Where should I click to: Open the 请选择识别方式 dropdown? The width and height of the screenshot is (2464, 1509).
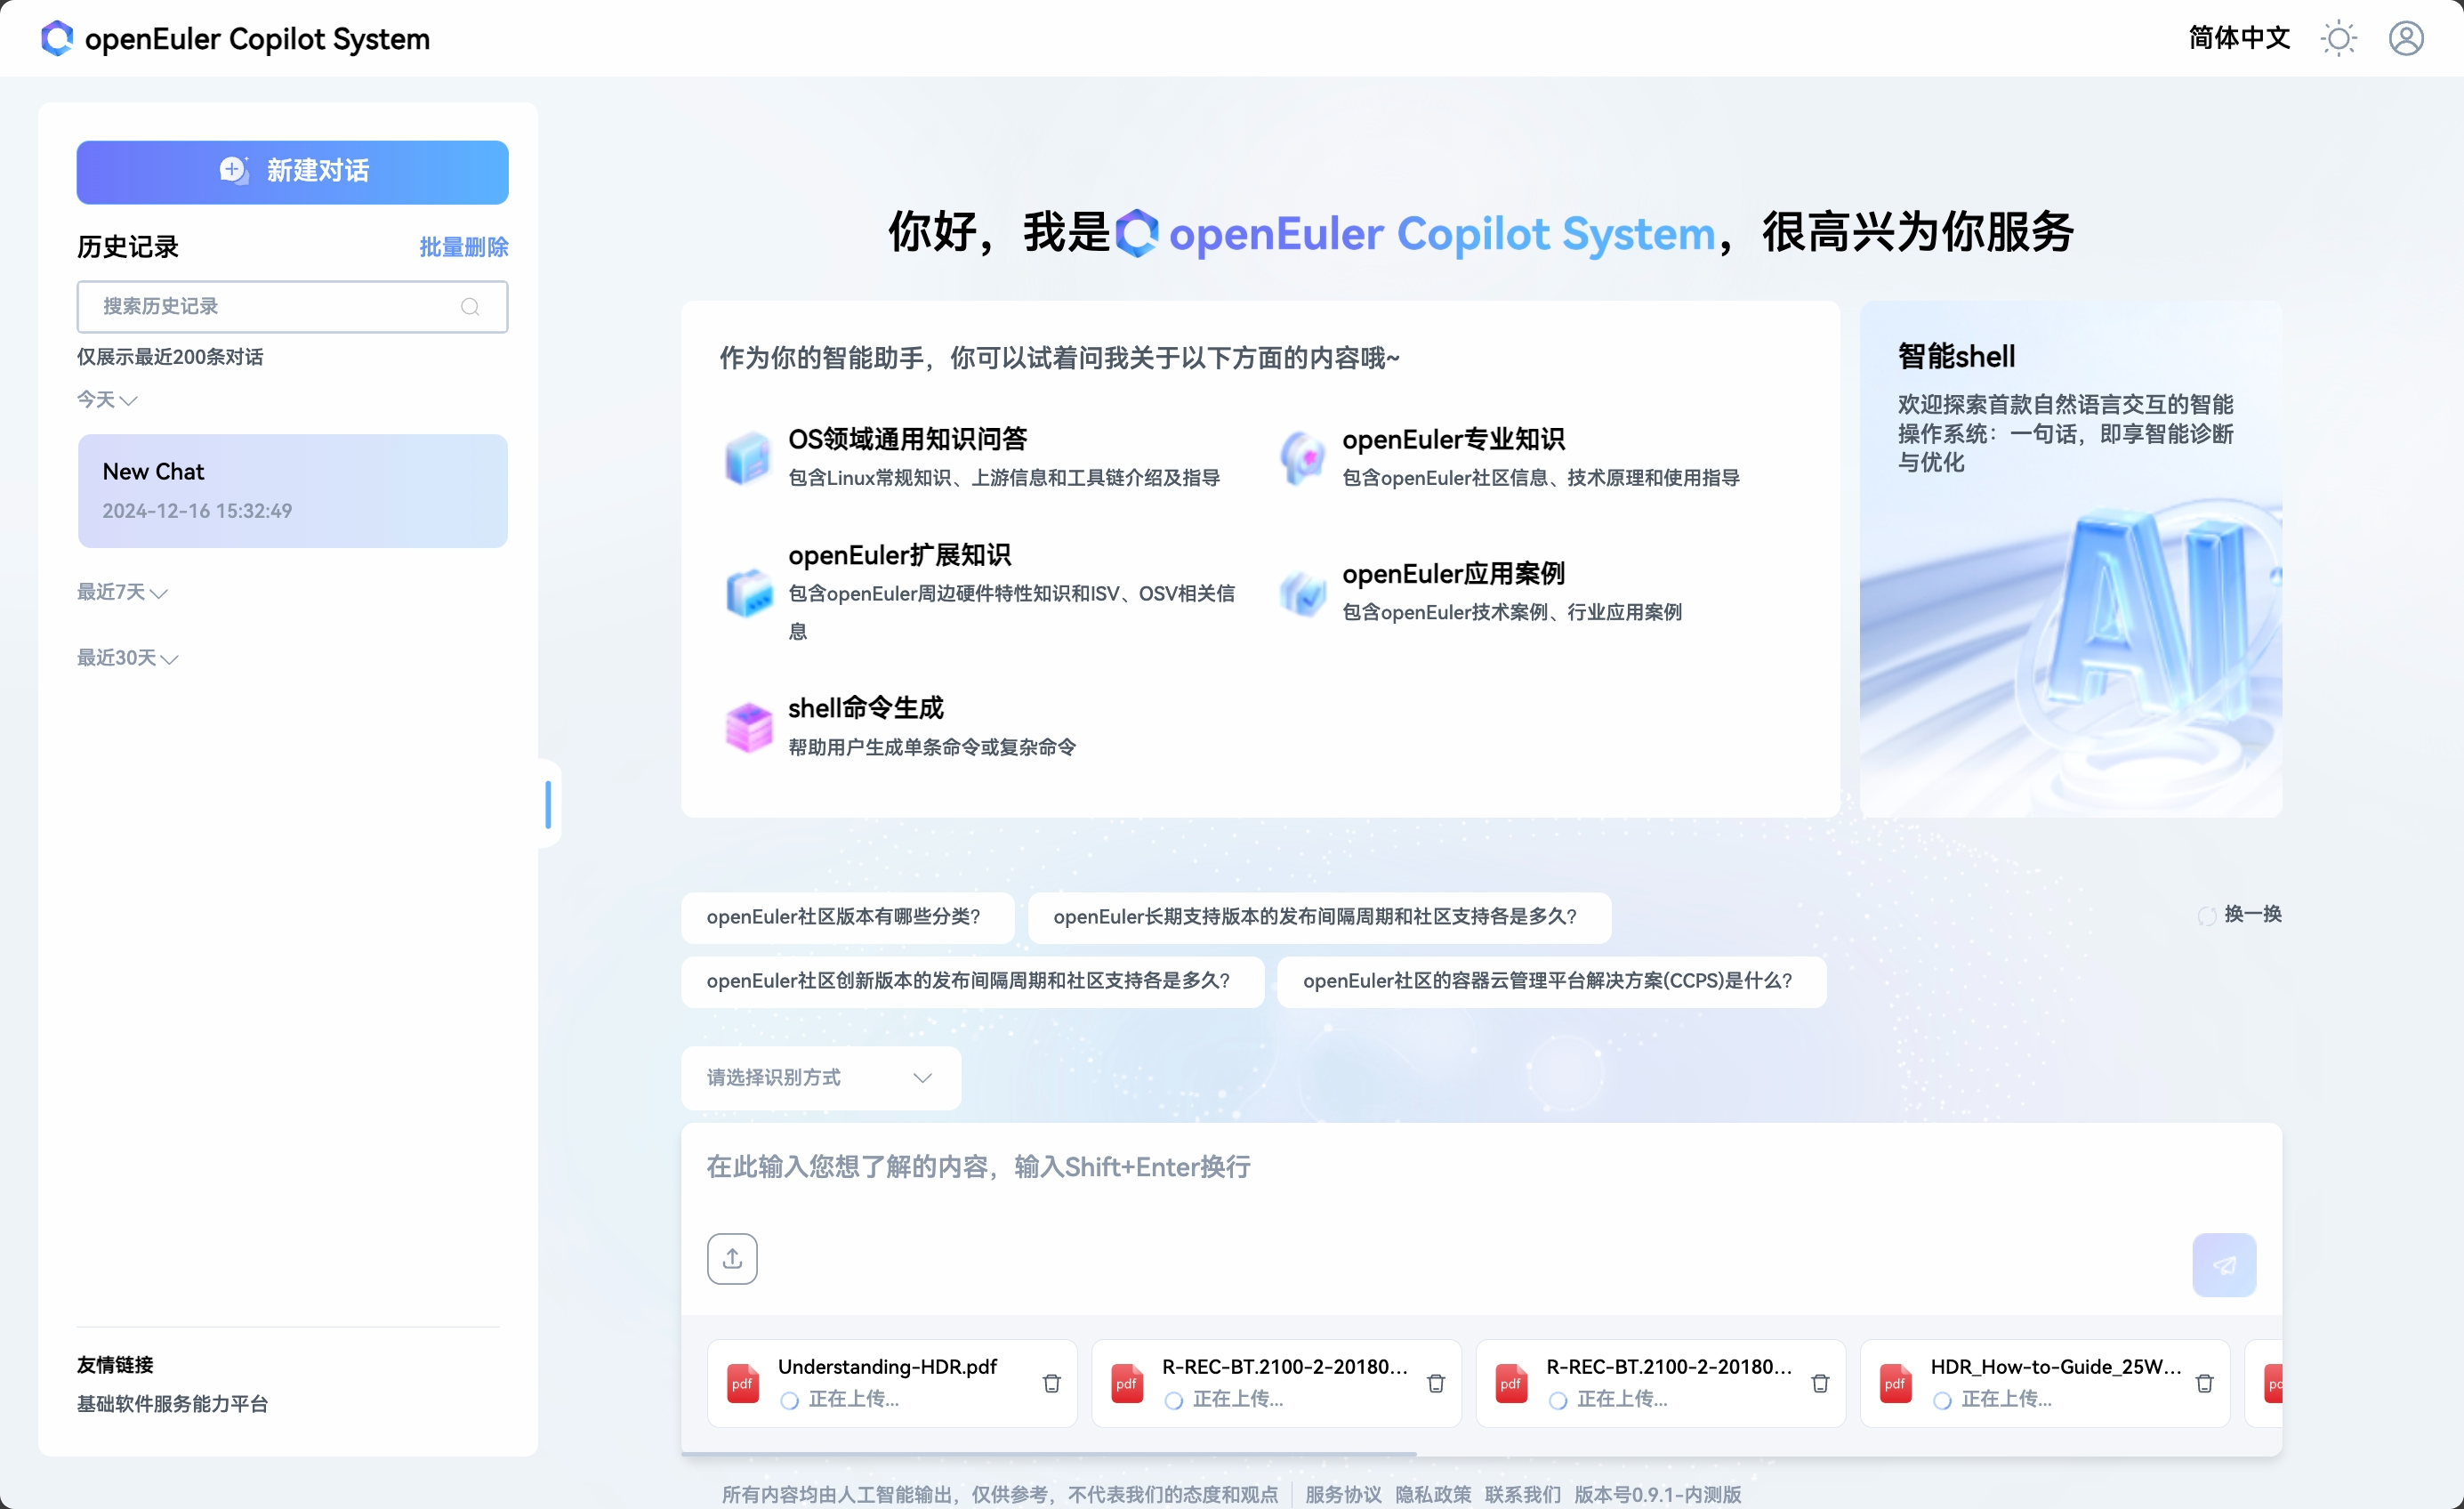821,1078
